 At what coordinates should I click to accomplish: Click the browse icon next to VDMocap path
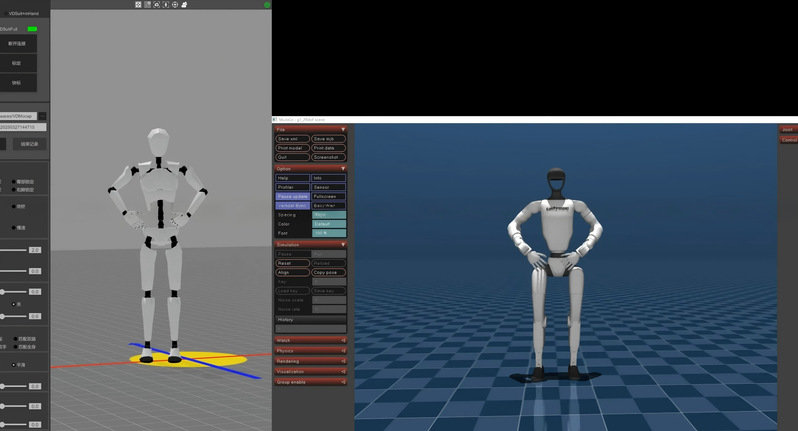(x=43, y=116)
